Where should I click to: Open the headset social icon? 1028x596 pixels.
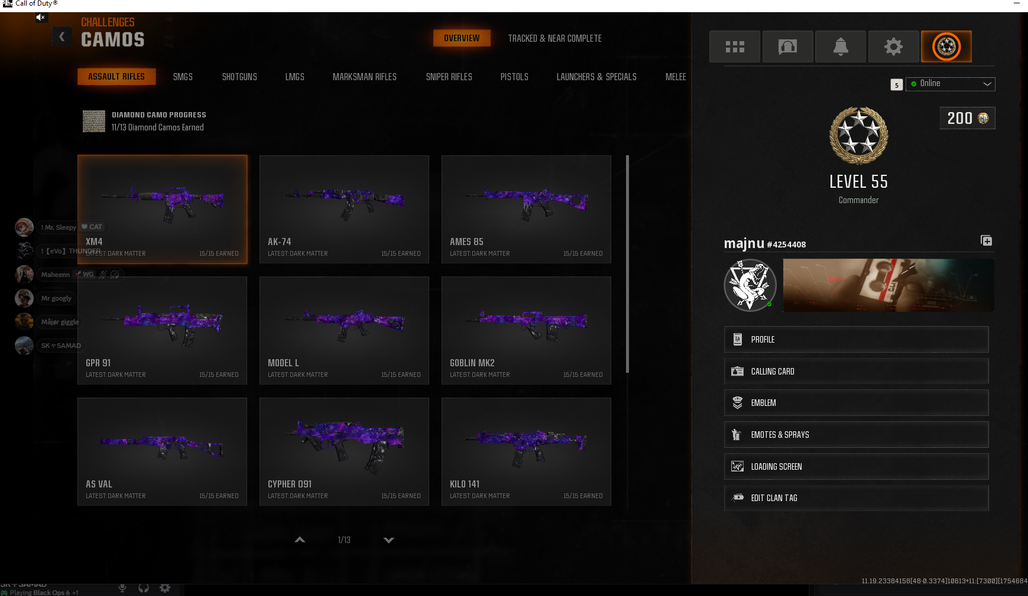click(787, 47)
